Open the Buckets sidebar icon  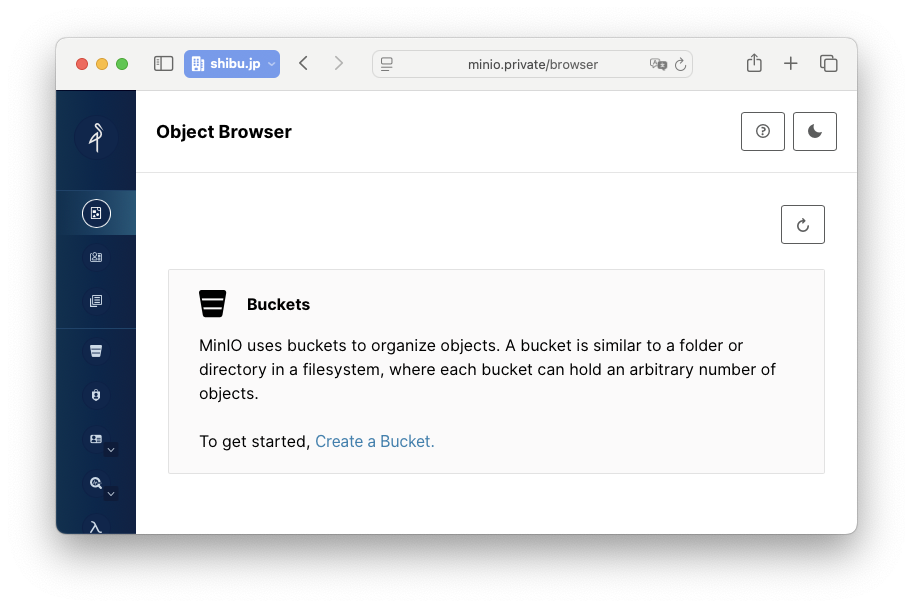96,351
